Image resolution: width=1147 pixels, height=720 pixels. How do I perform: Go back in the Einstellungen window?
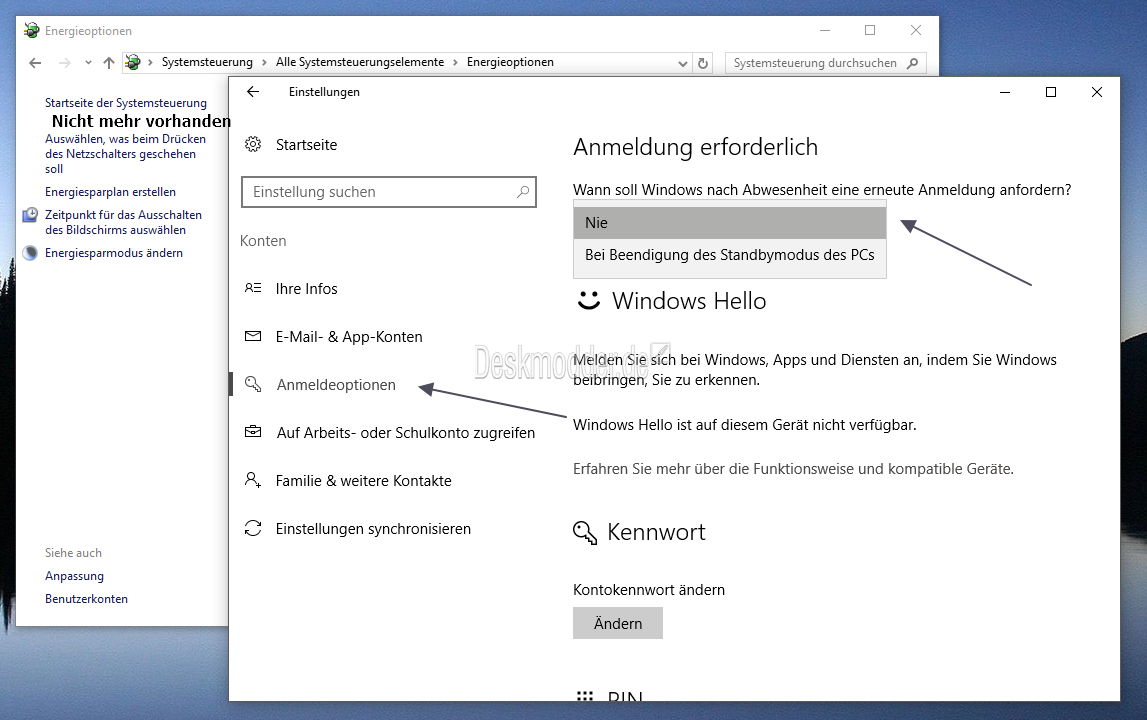pos(253,91)
